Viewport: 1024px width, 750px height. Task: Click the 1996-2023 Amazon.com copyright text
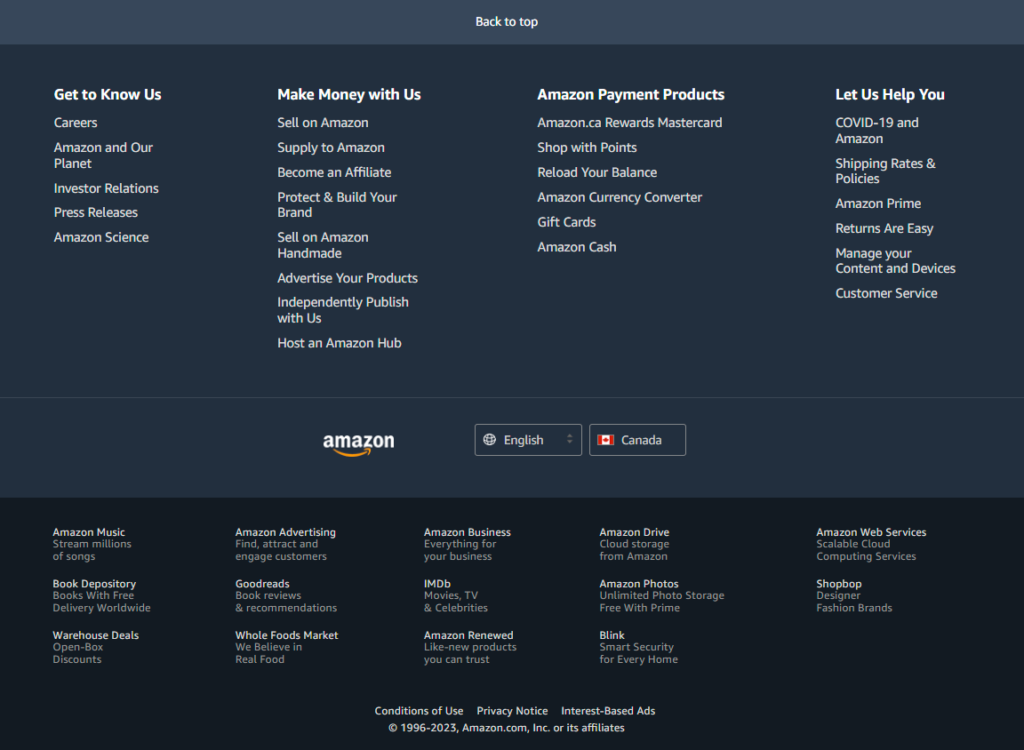pos(507,728)
